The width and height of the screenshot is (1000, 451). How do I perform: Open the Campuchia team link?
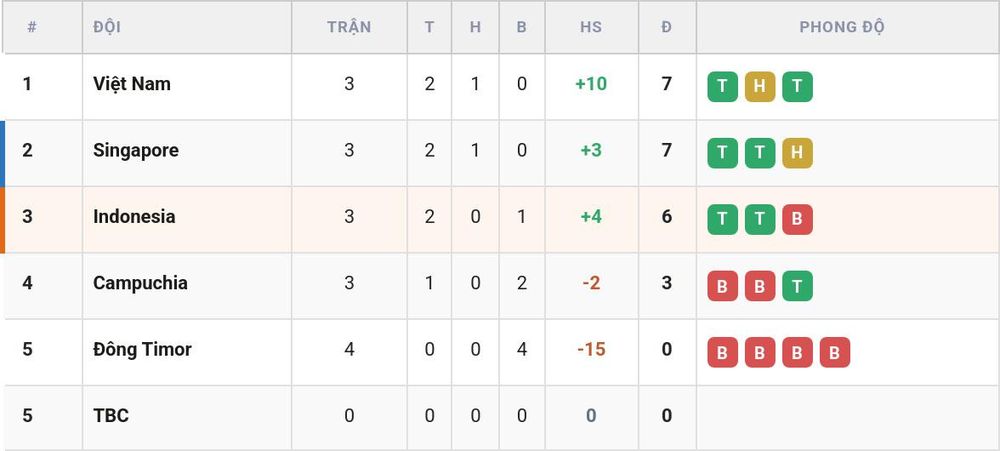click(x=140, y=283)
